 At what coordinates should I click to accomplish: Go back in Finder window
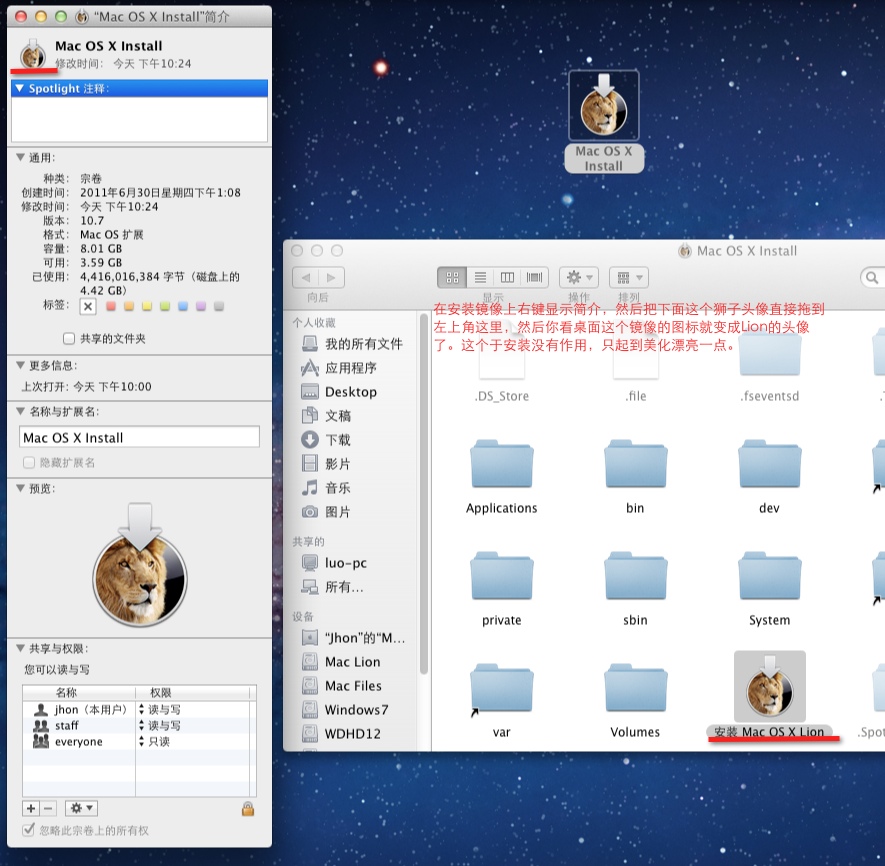[305, 277]
